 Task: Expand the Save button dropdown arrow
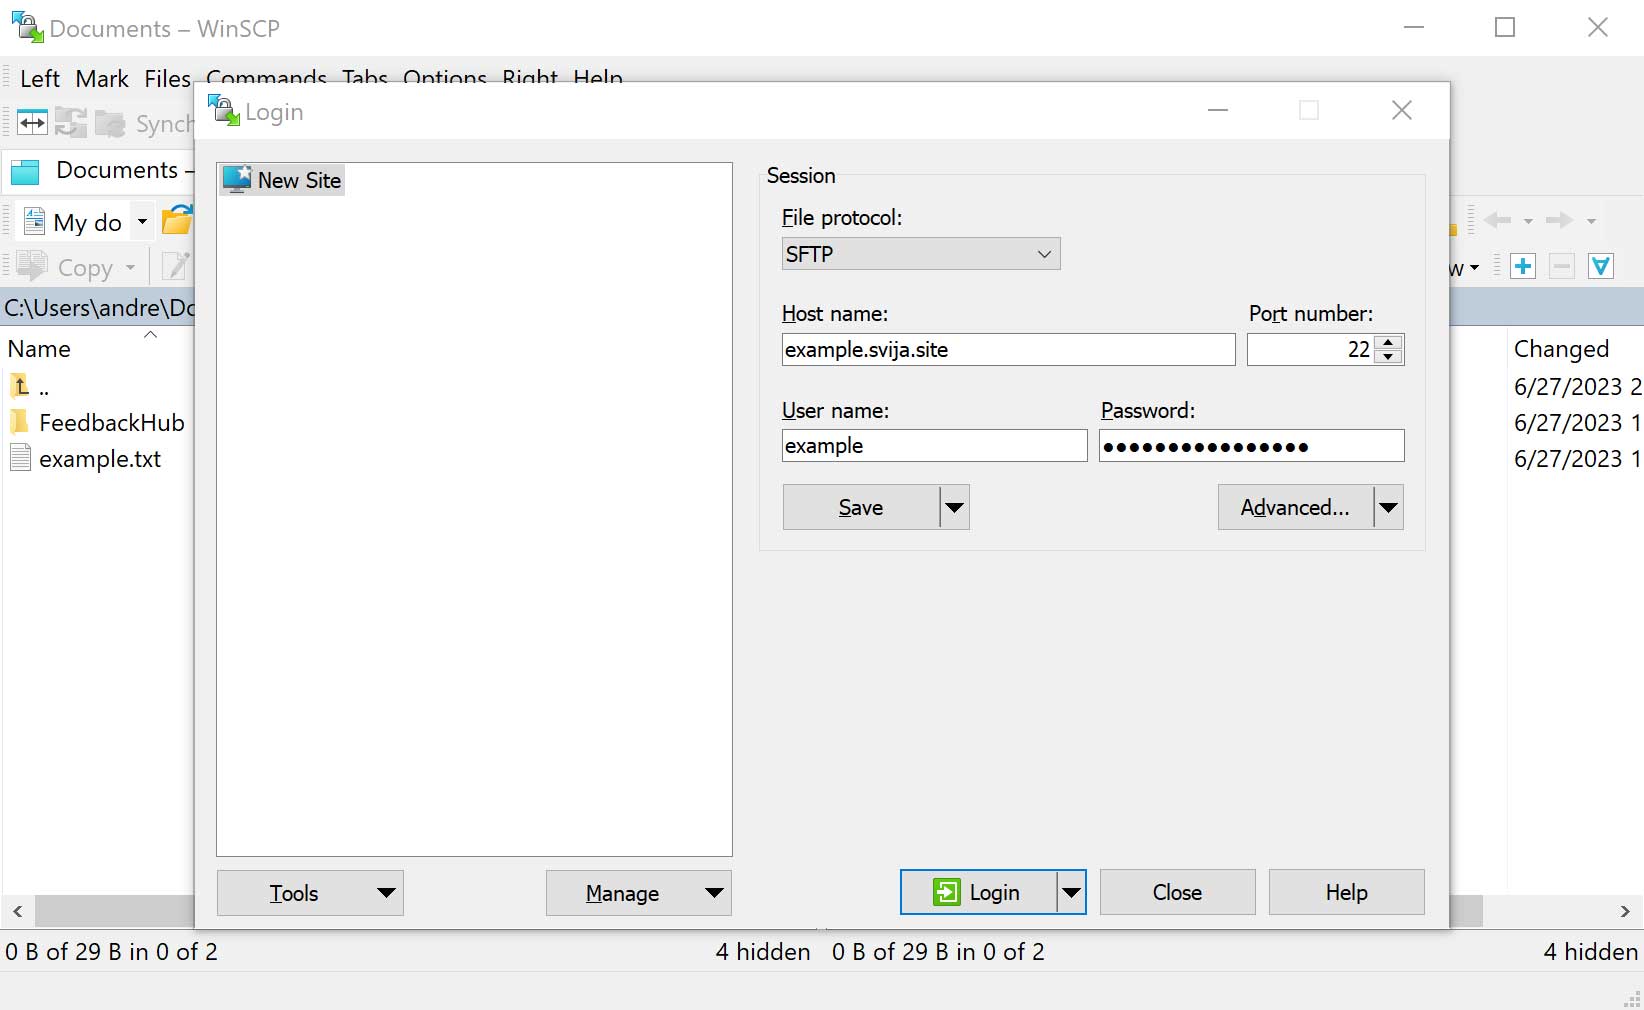pyautogui.click(x=955, y=508)
